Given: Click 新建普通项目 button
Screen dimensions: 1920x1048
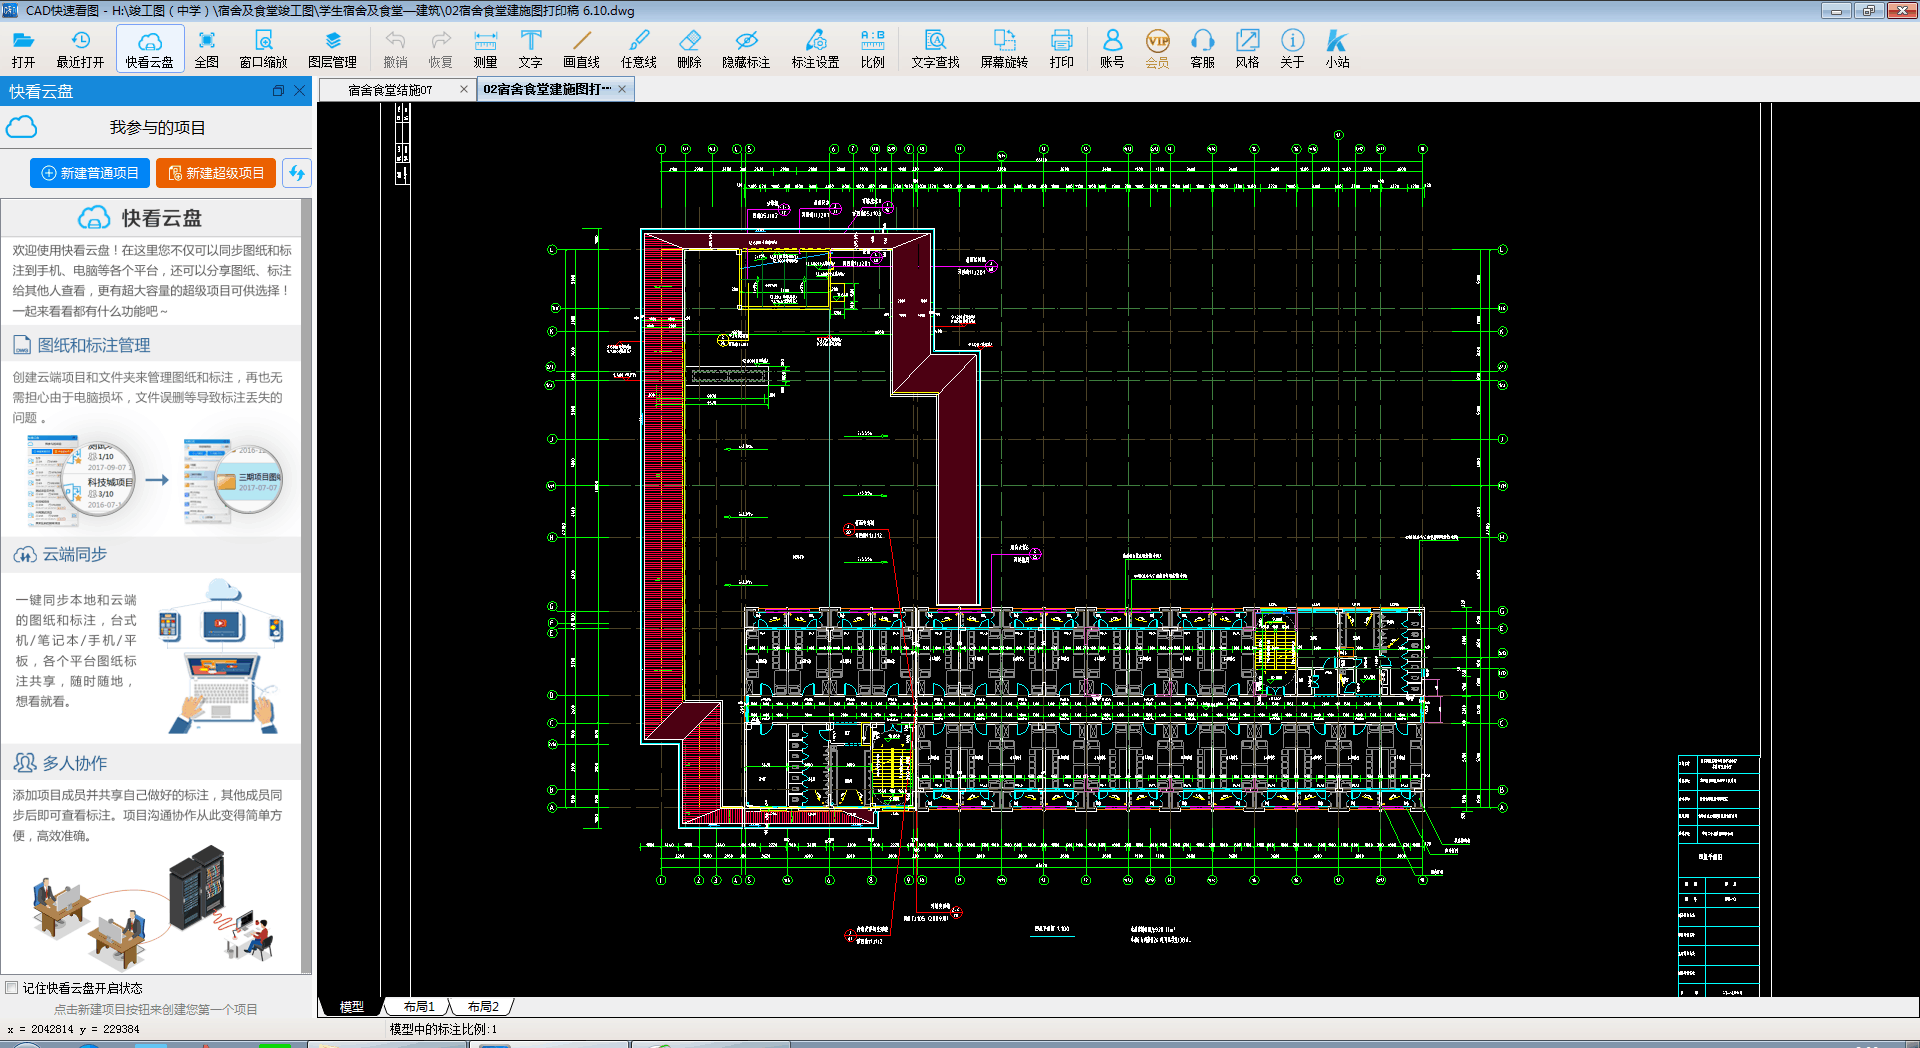Looking at the screenshot, I should (x=90, y=173).
